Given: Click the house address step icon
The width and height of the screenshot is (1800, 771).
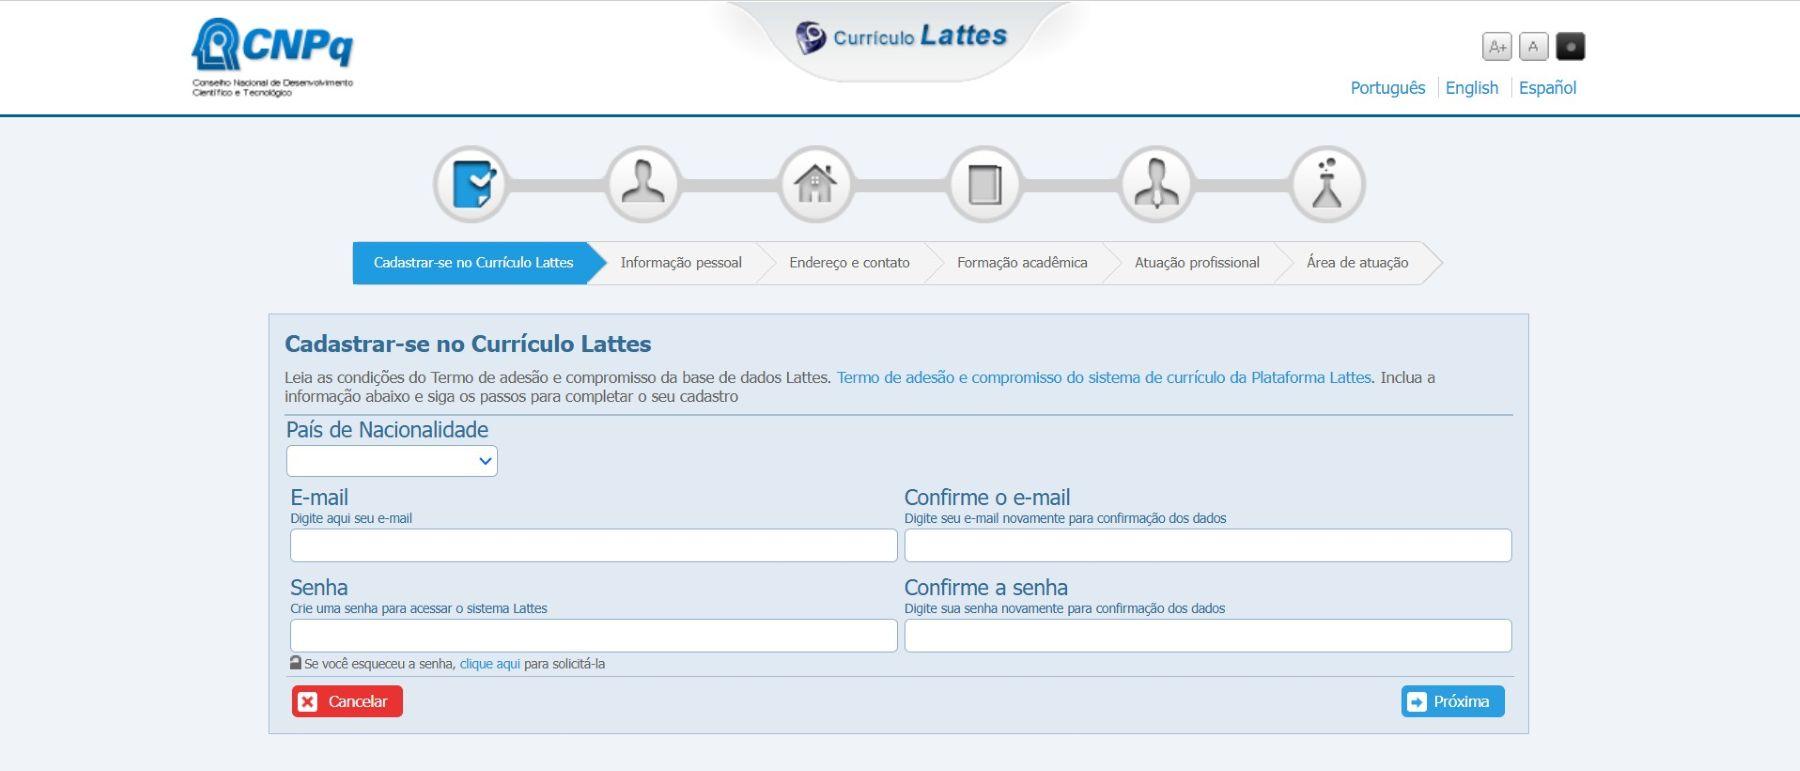Looking at the screenshot, I should click(815, 184).
